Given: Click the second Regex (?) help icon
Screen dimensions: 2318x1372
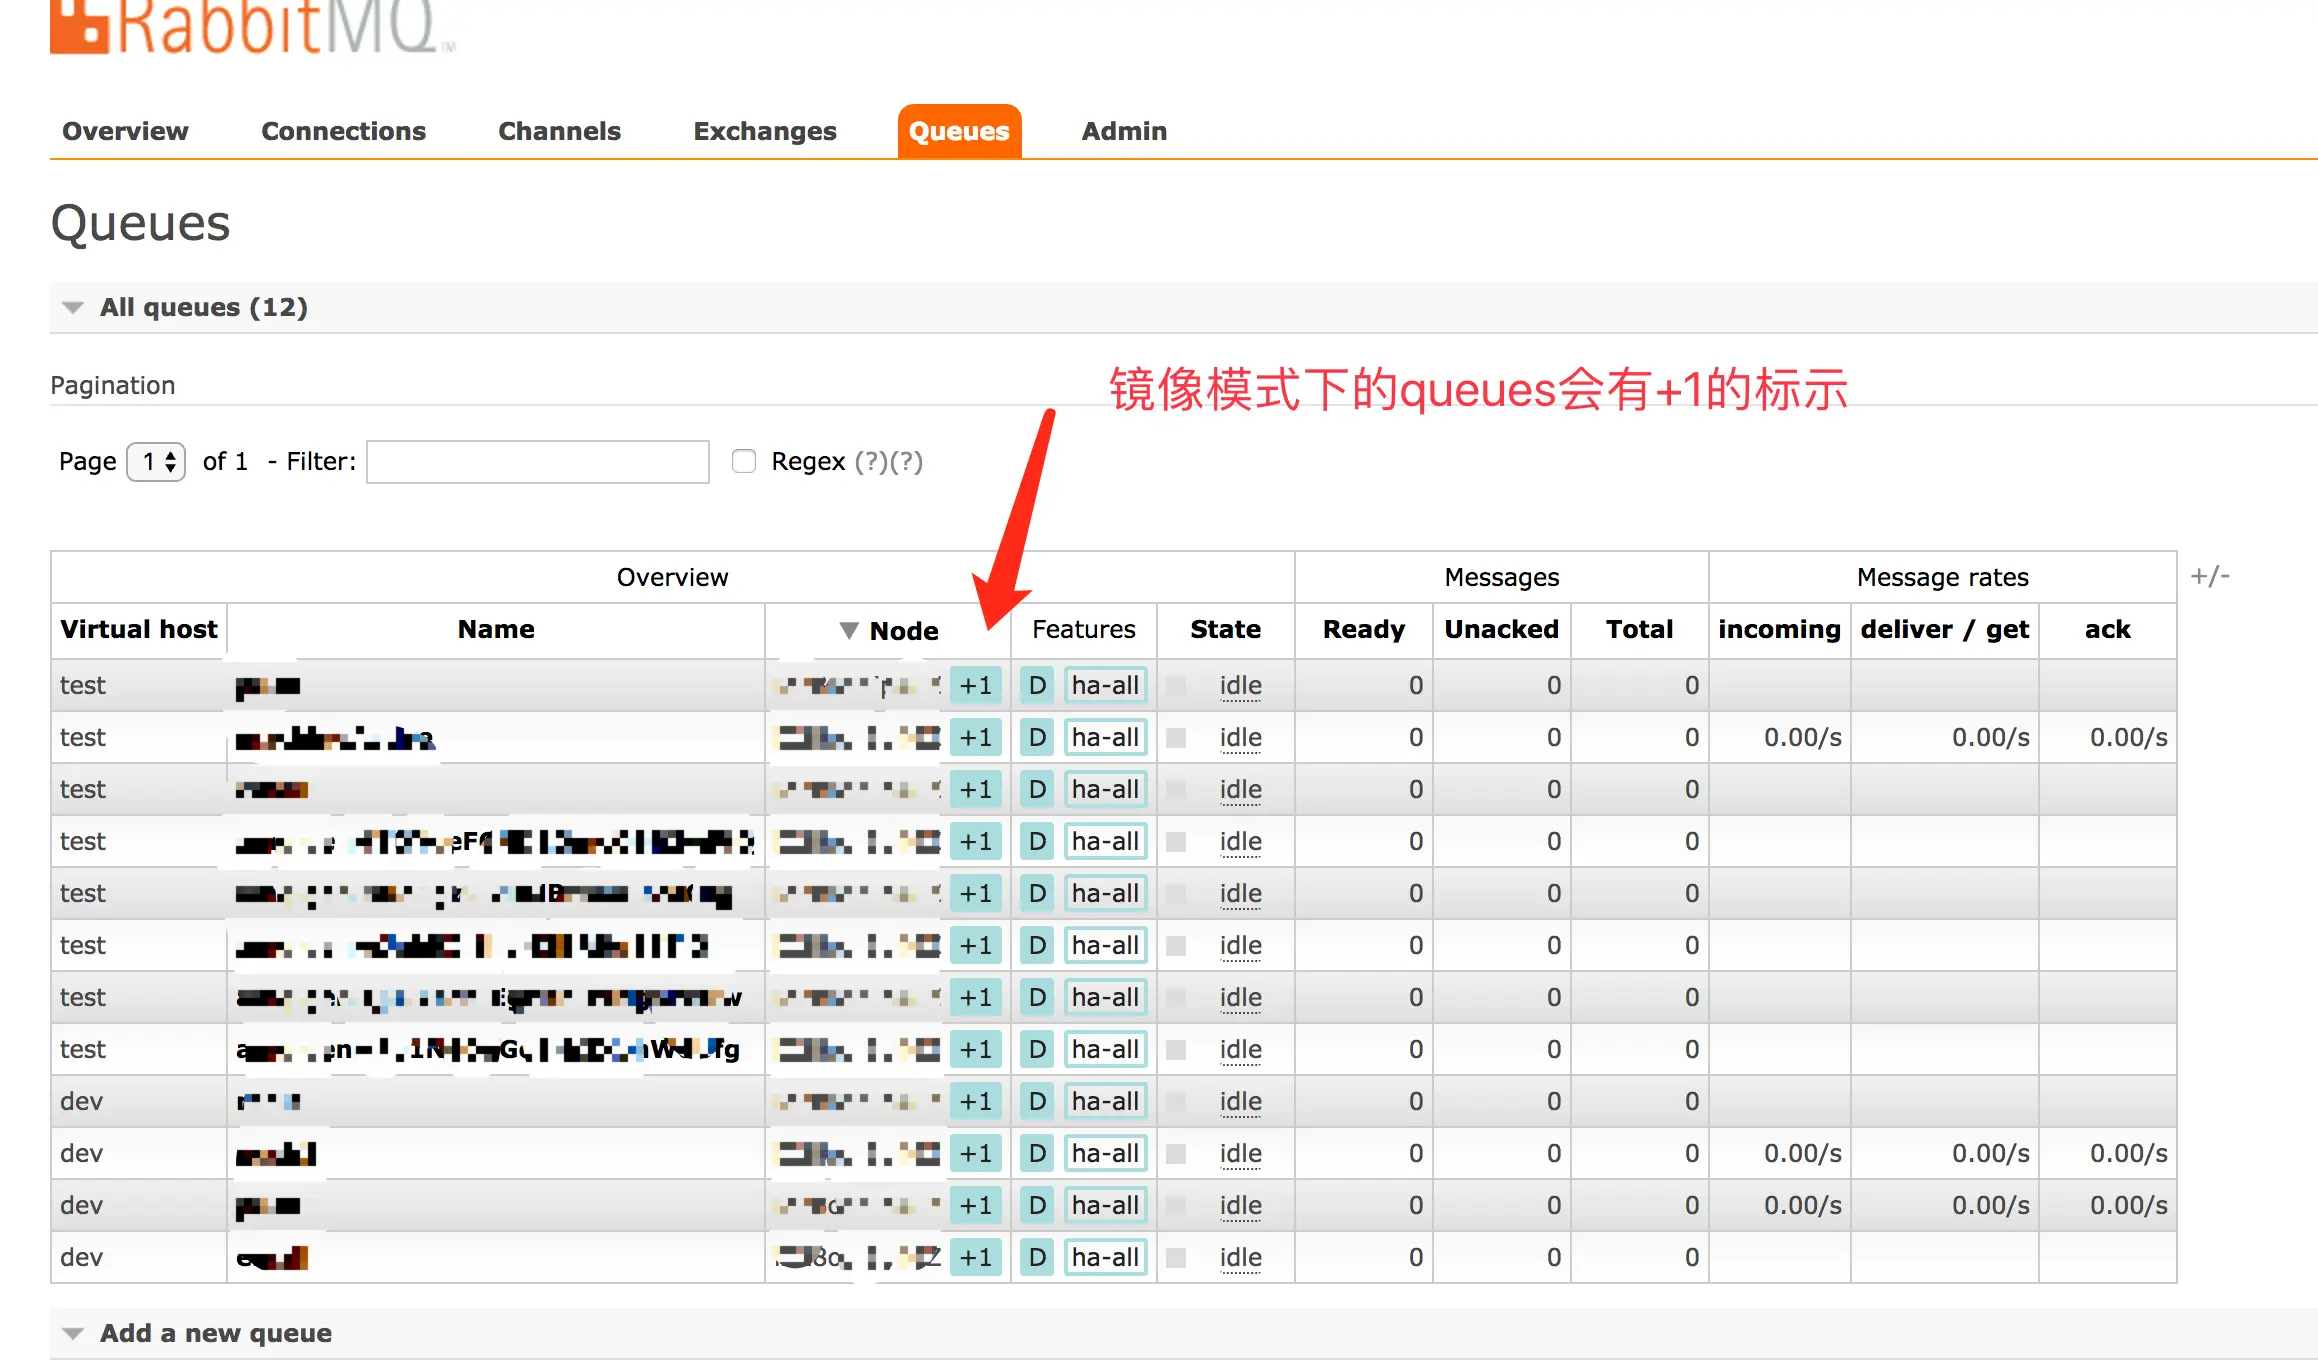Looking at the screenshot, I should tap(906, 462).
